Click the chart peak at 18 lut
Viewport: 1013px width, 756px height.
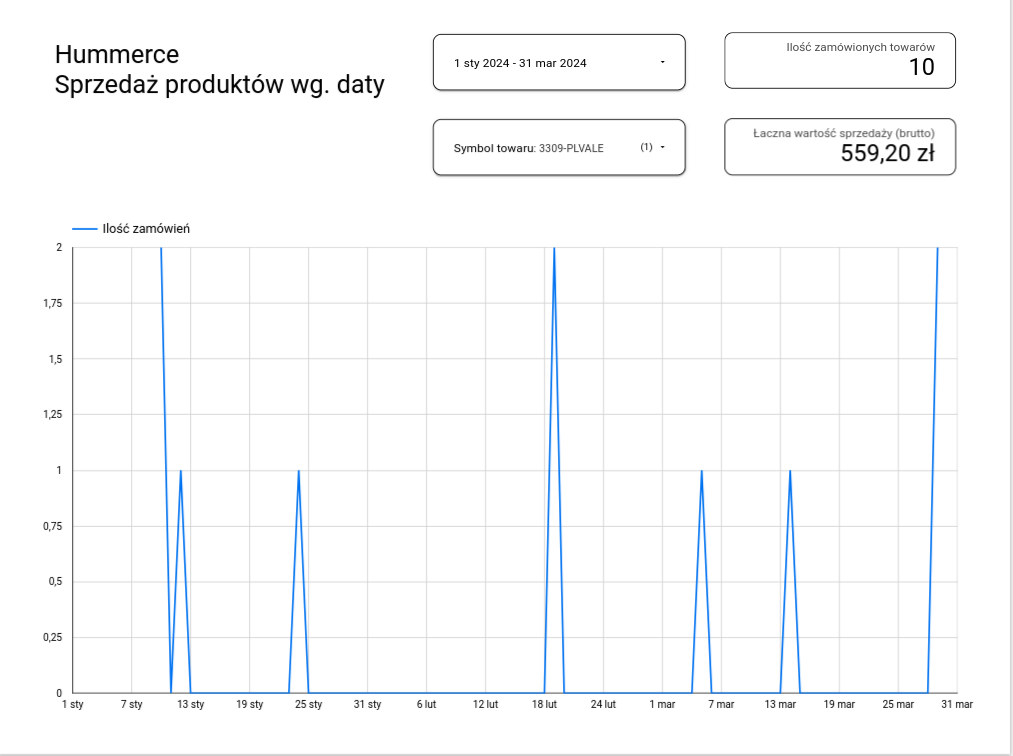pos(554,248)
